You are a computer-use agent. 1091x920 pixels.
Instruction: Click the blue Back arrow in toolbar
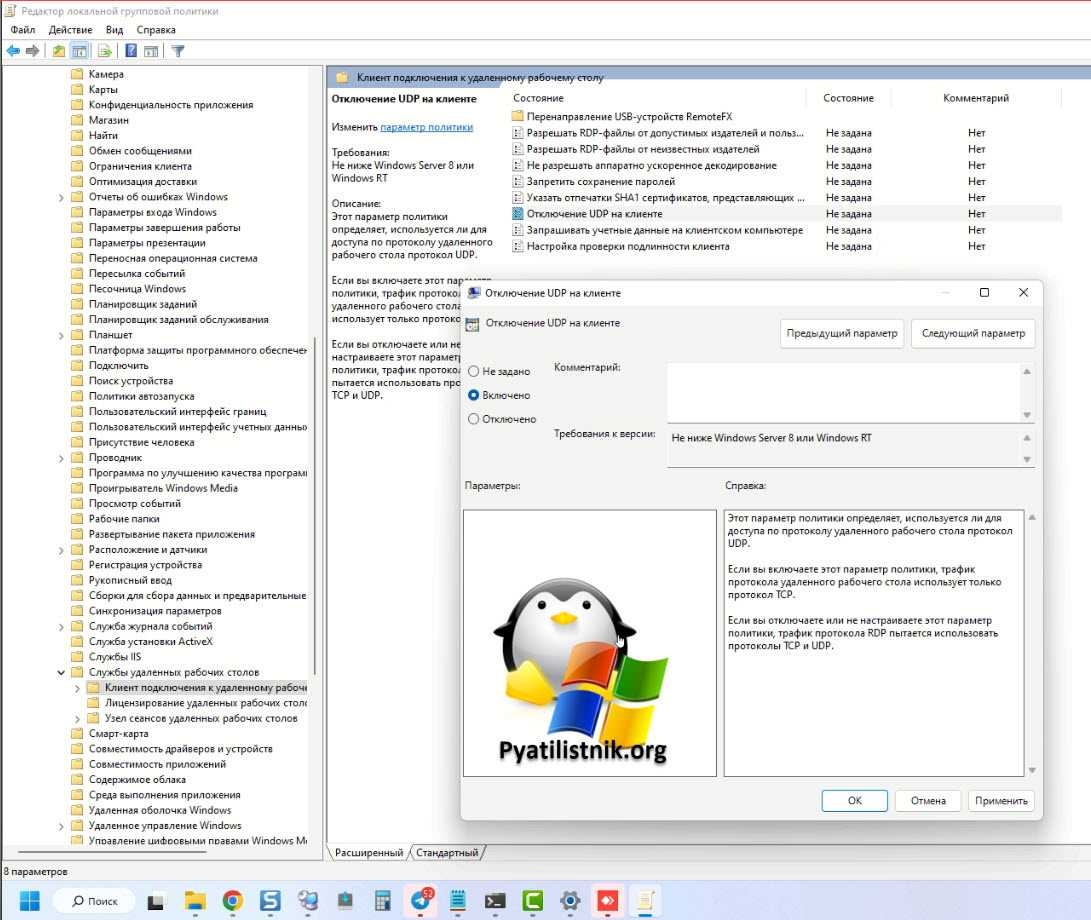(x=13, y=51)
